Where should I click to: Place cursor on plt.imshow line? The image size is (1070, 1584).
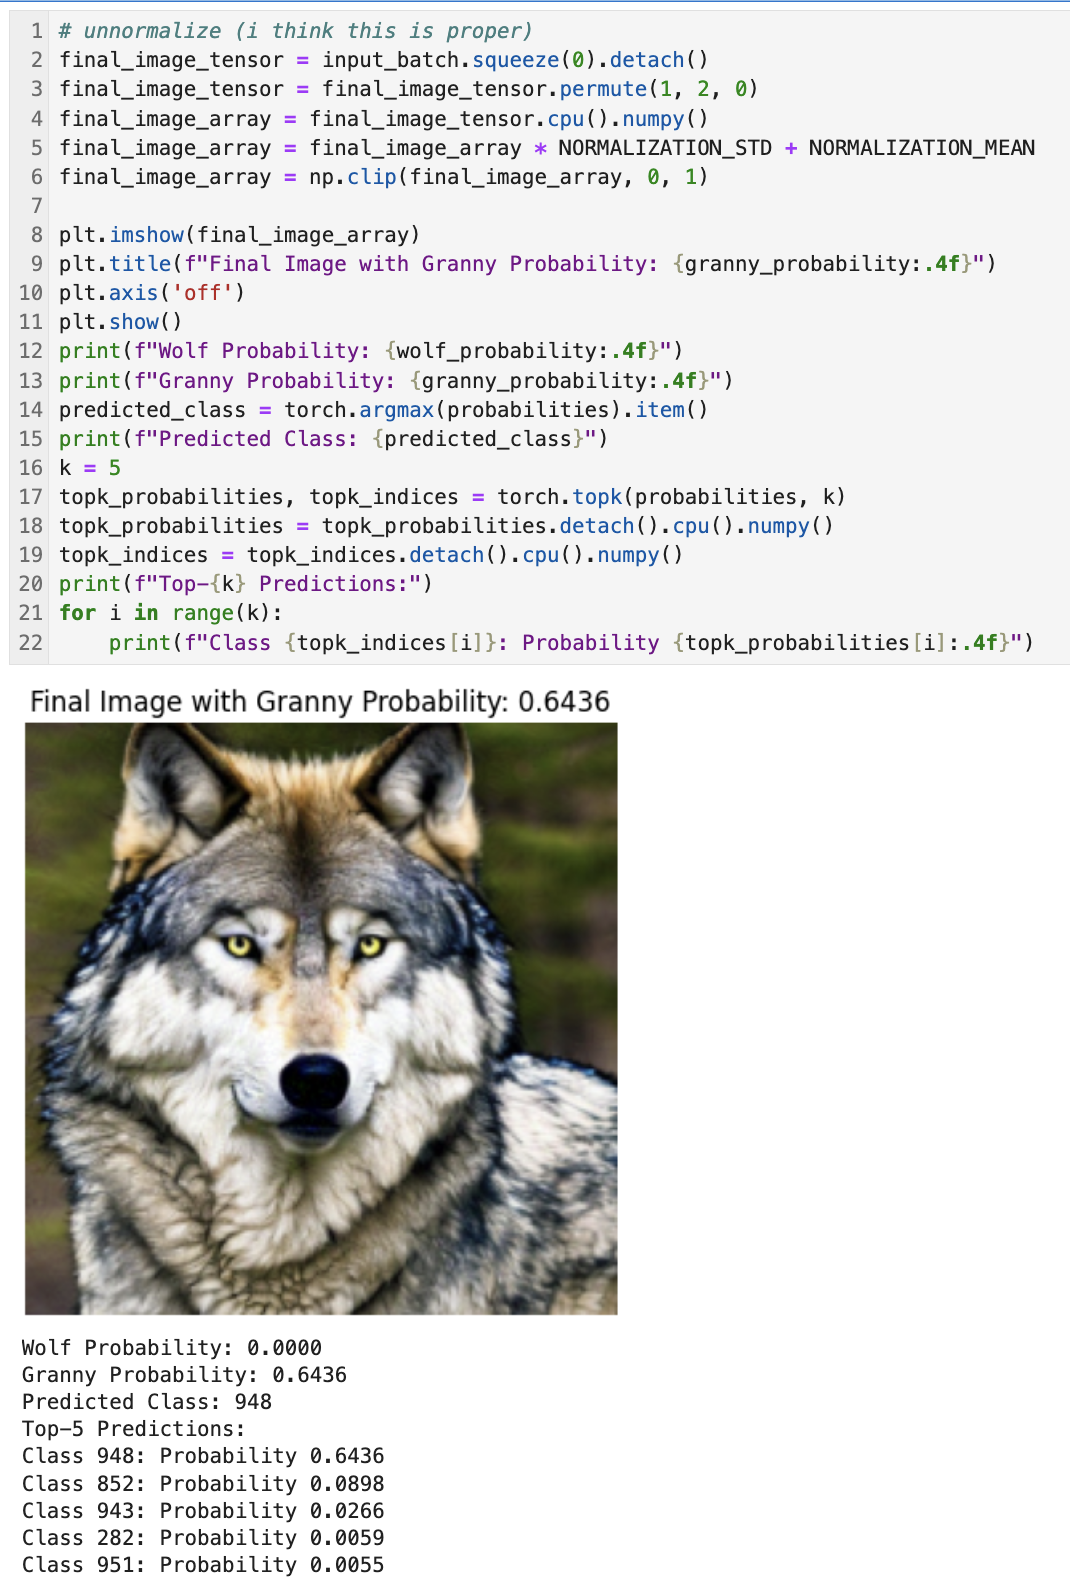point(240,235)
